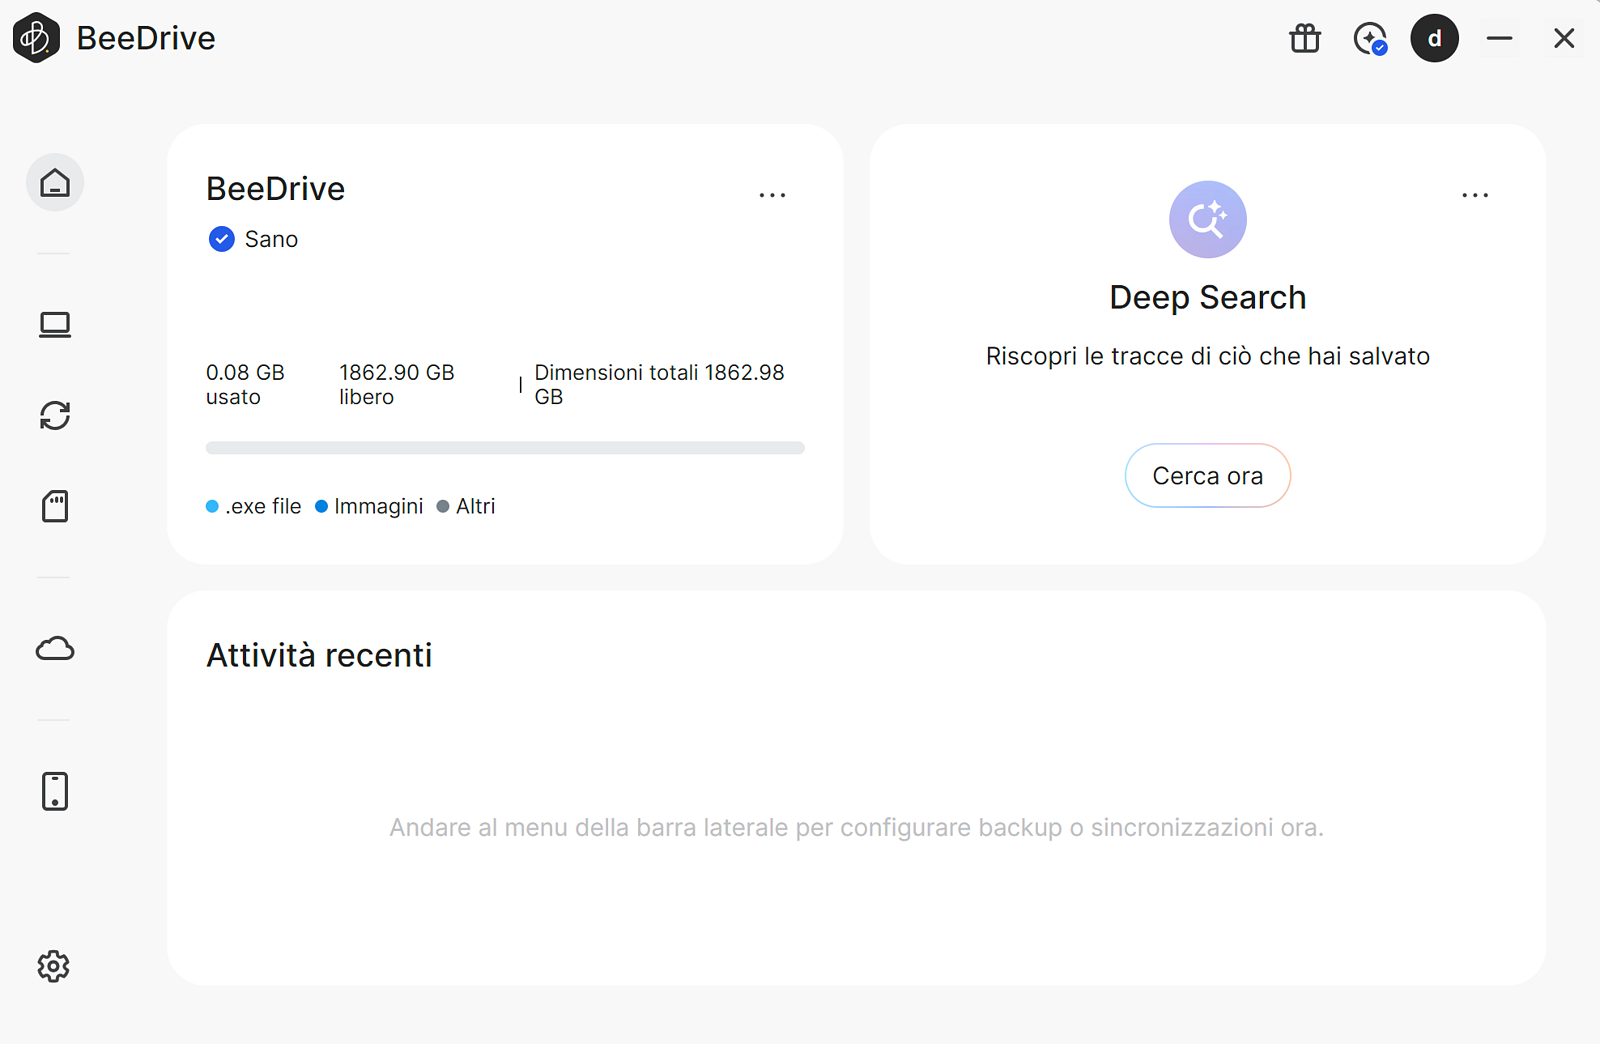Minimize the BeeDrive window
This screenshot has width=1600, height=1044.
point(1500,38)
